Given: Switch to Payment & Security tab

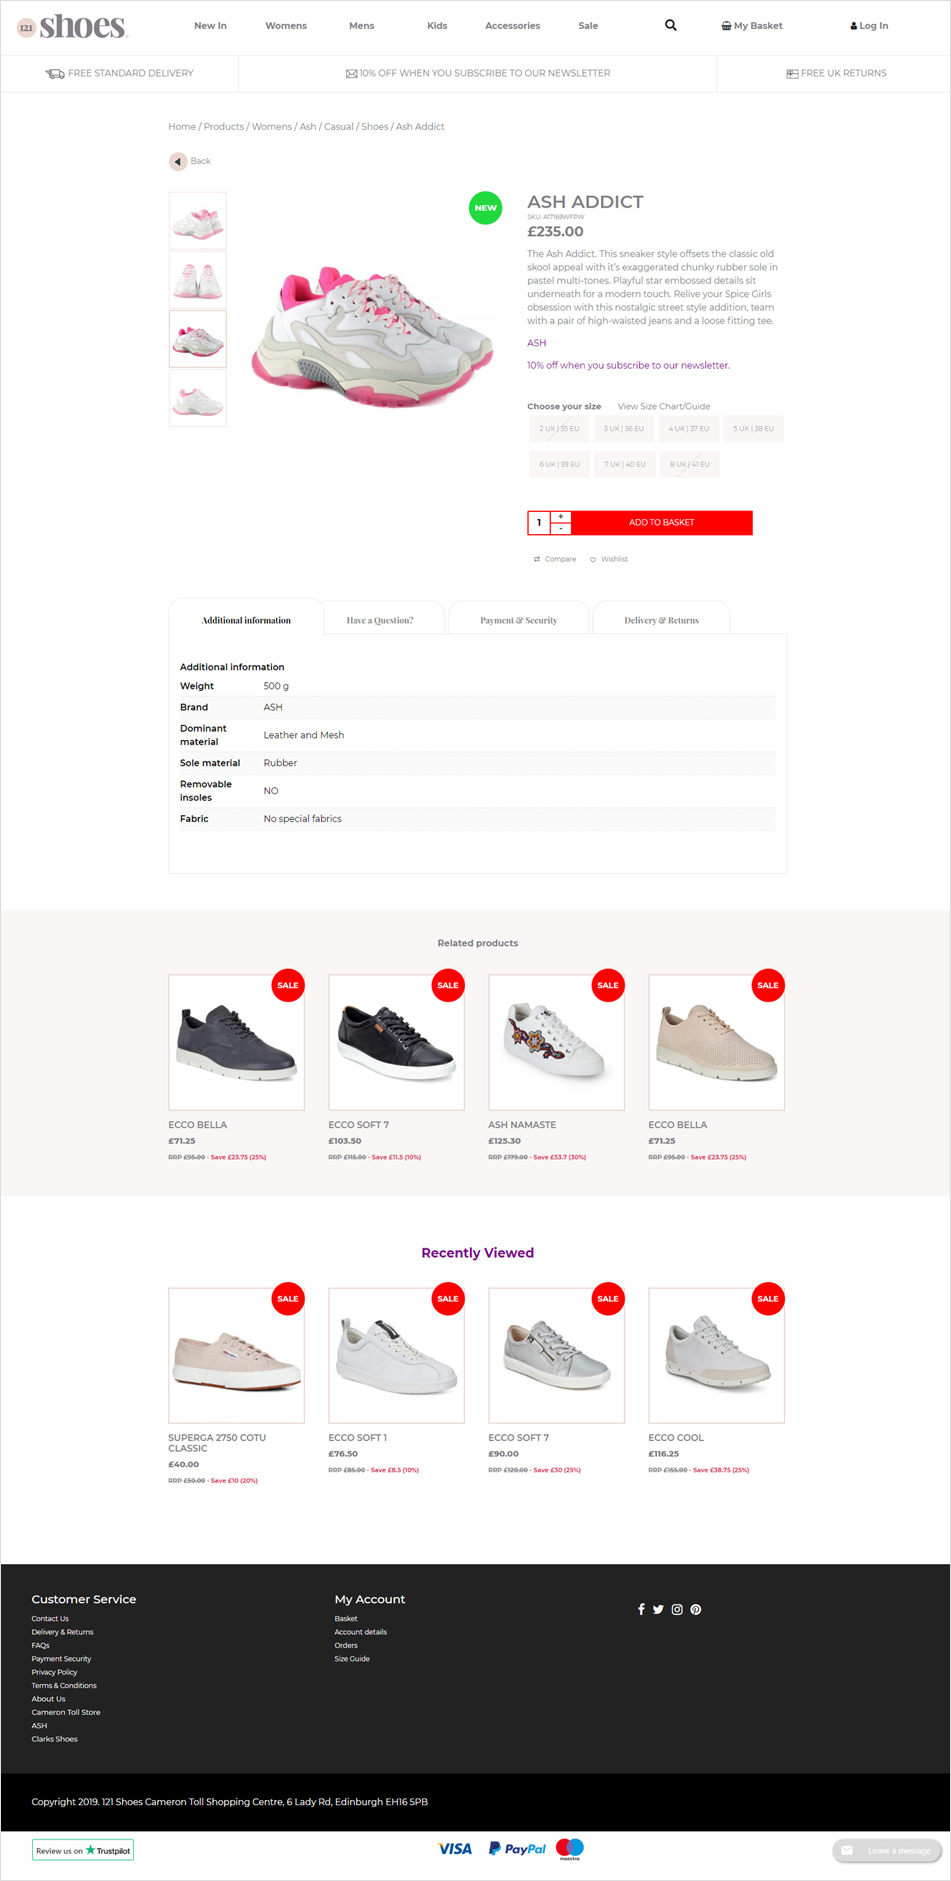Looking at the screenshot, I should 519,620.
